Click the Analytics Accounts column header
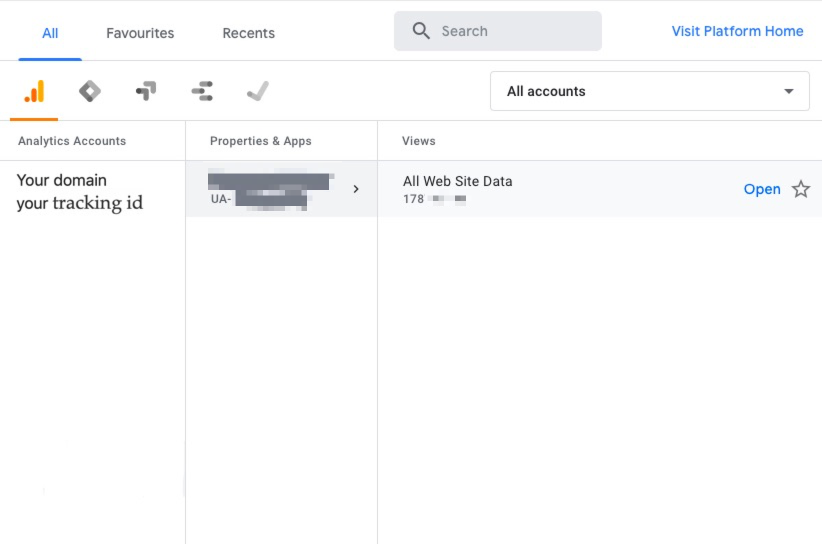The height and width of the screenshot is (544, 822). (x=72, y=141)
